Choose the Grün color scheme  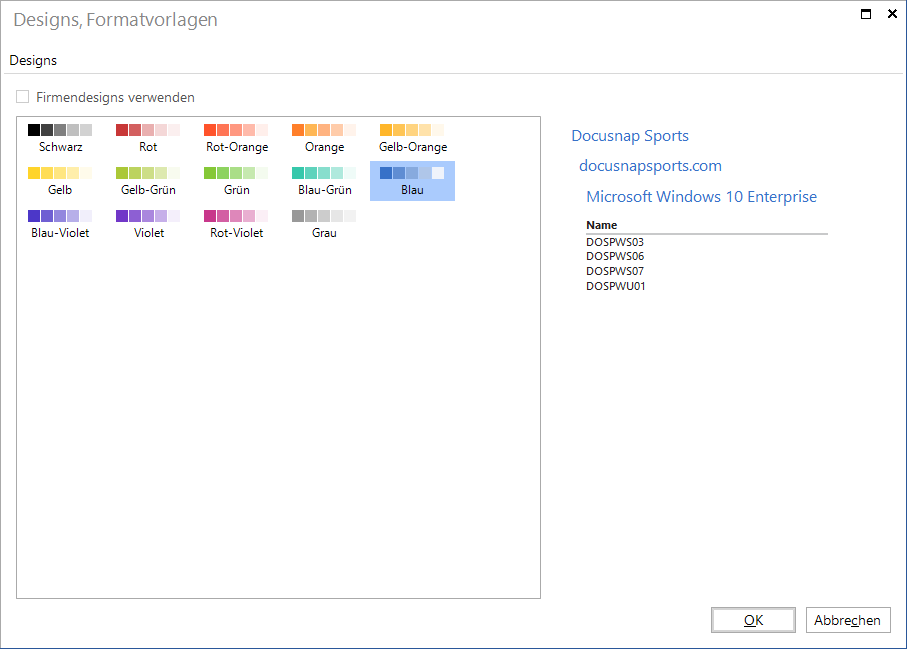tap(237, 181)
